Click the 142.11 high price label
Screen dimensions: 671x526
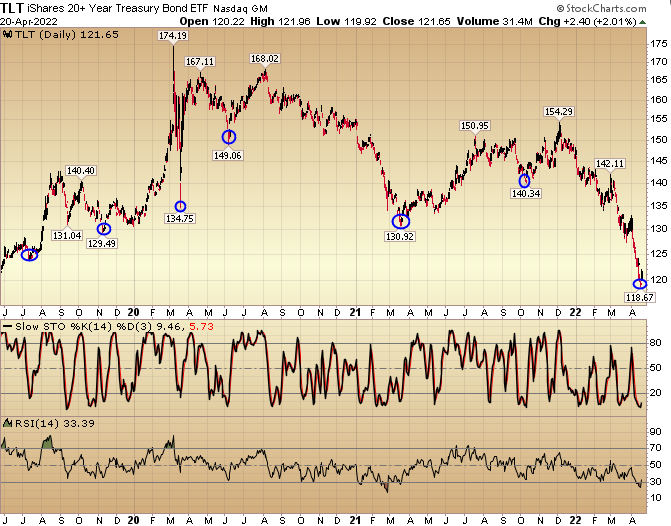coord(610,163)
